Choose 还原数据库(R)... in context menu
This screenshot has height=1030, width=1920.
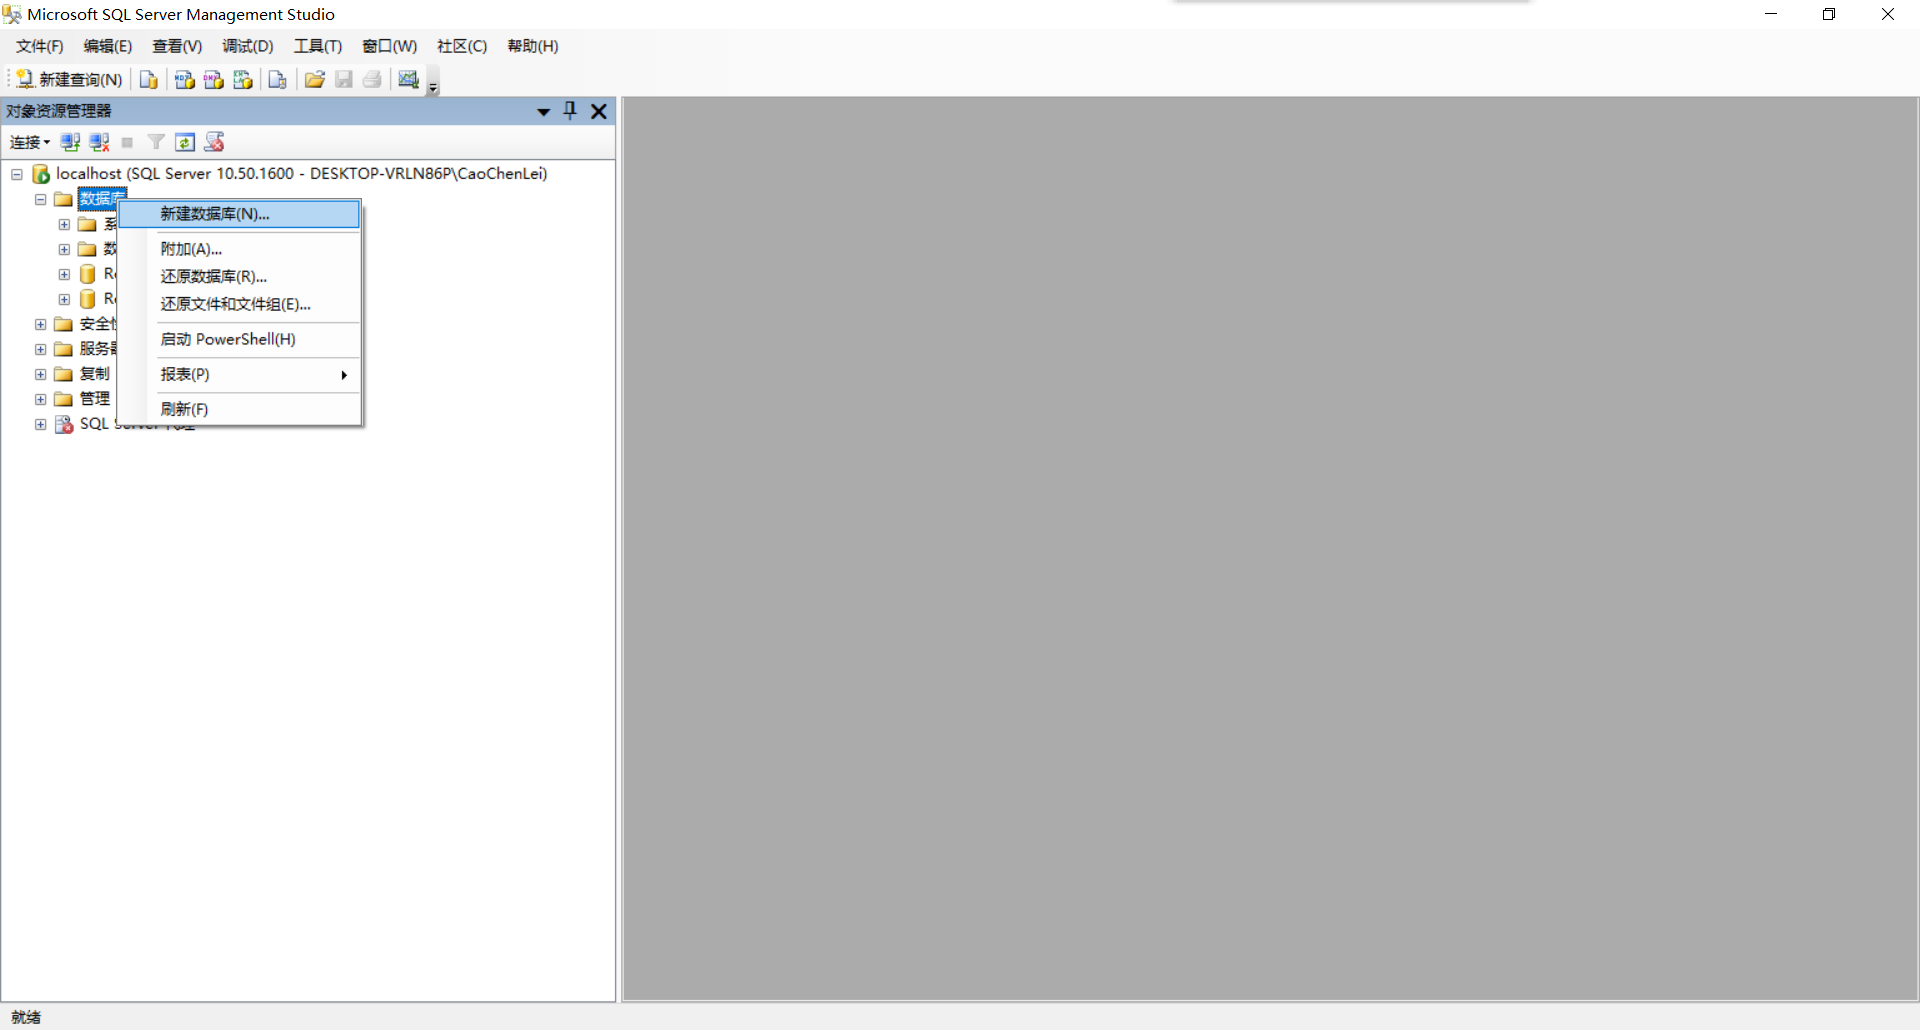point(239,276)
